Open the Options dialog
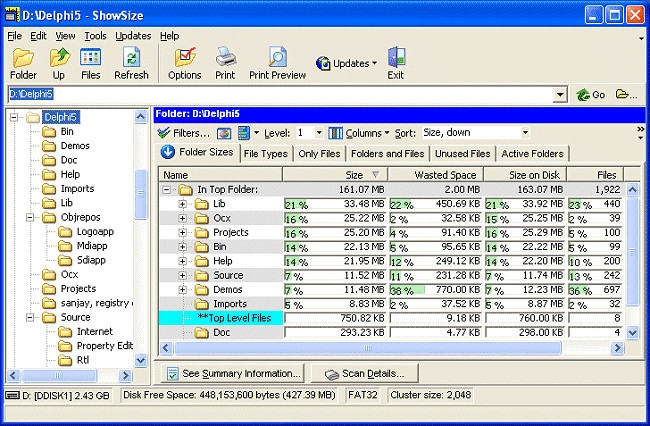The width and height of the screenshot is (650, 426). tap(185, 58)
